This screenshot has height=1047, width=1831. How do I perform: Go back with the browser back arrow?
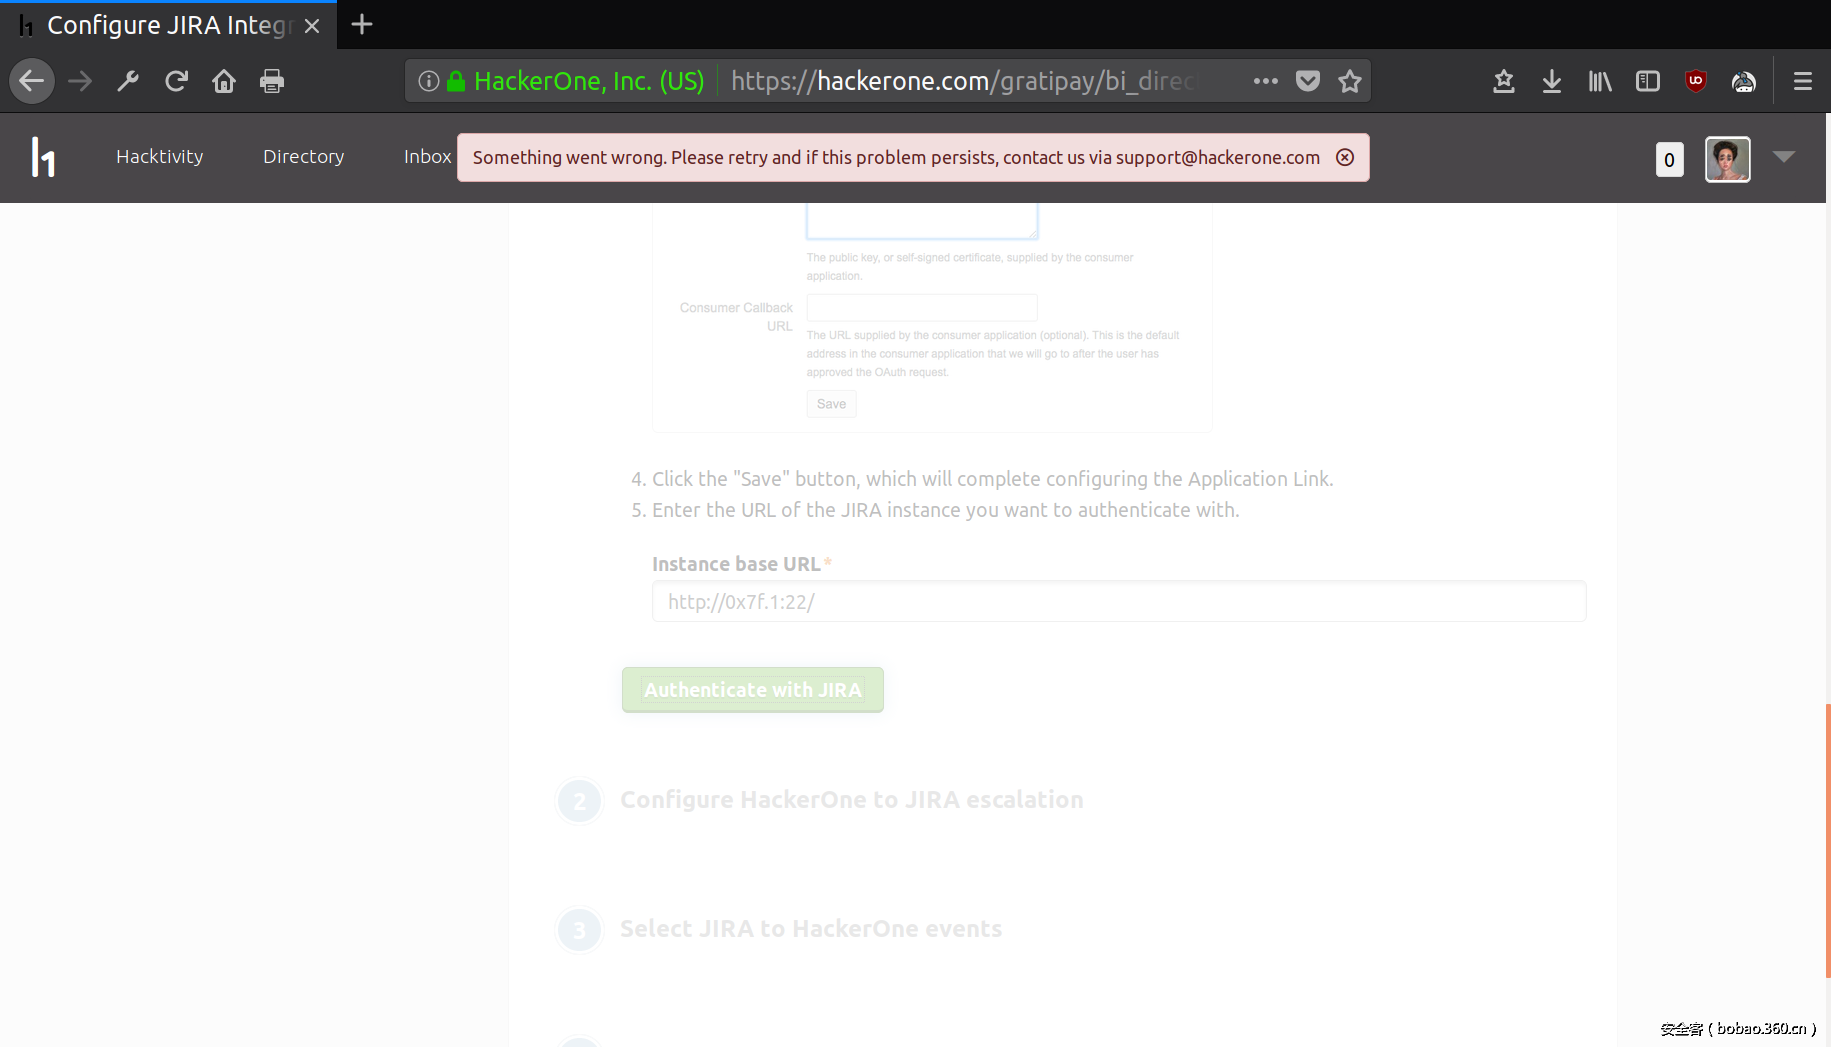pyautogui.click(x=32, y=81)
